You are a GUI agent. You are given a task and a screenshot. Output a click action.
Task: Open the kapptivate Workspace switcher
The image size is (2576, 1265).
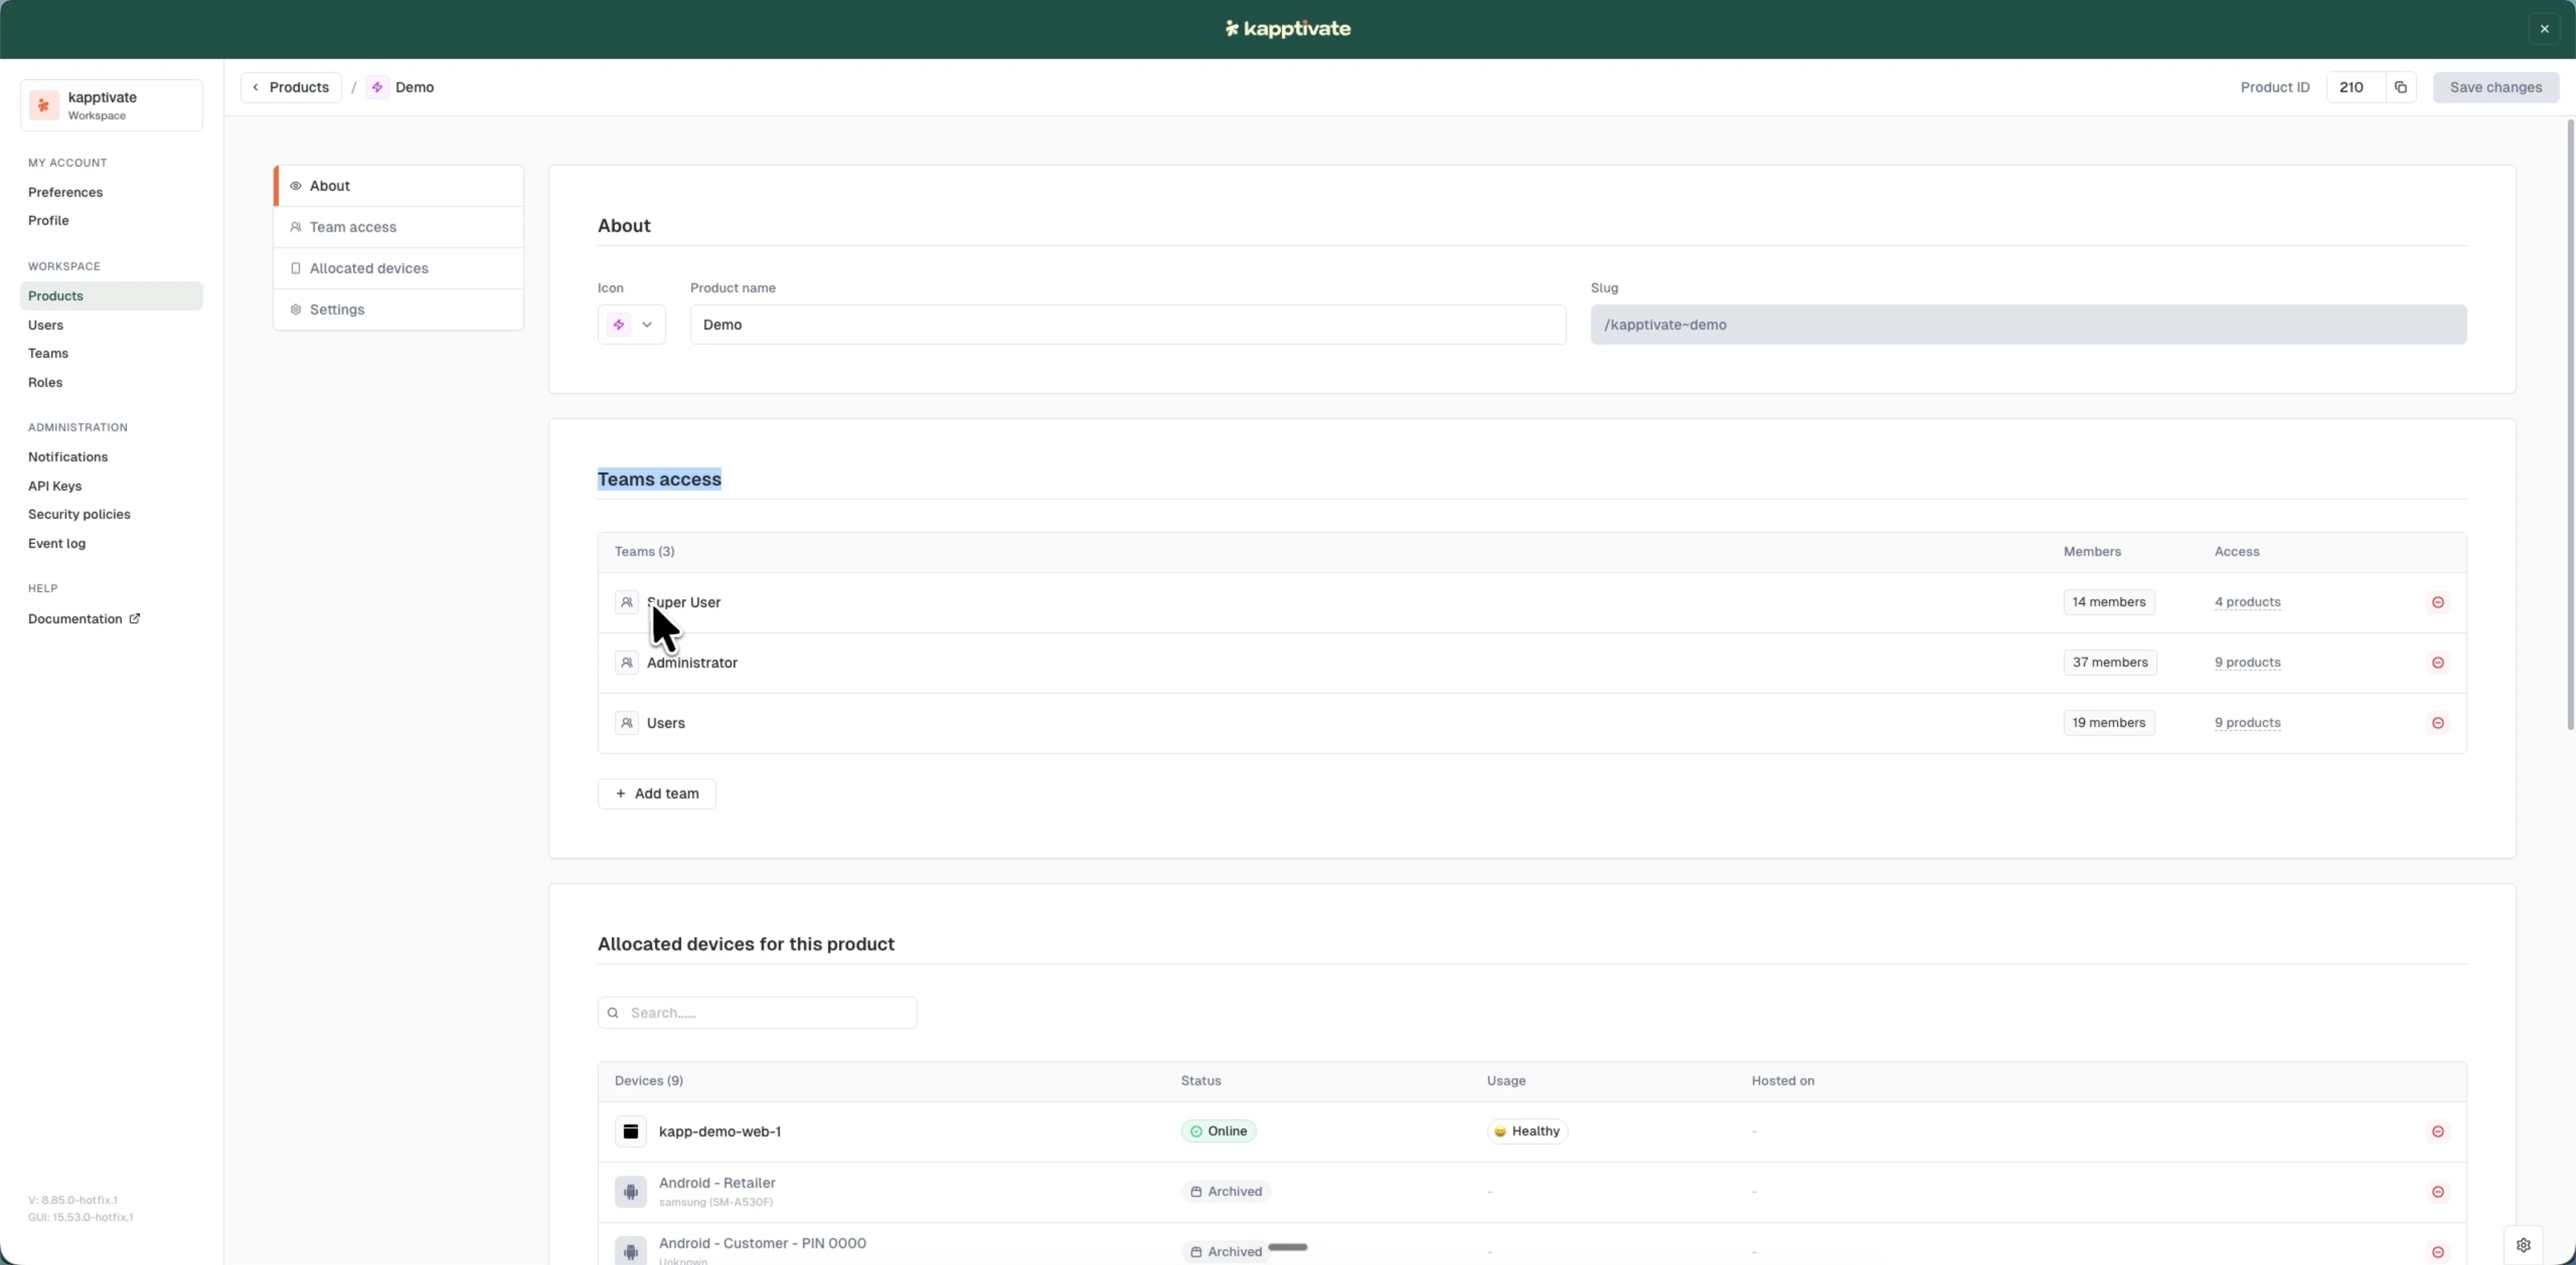pos(112,105)
